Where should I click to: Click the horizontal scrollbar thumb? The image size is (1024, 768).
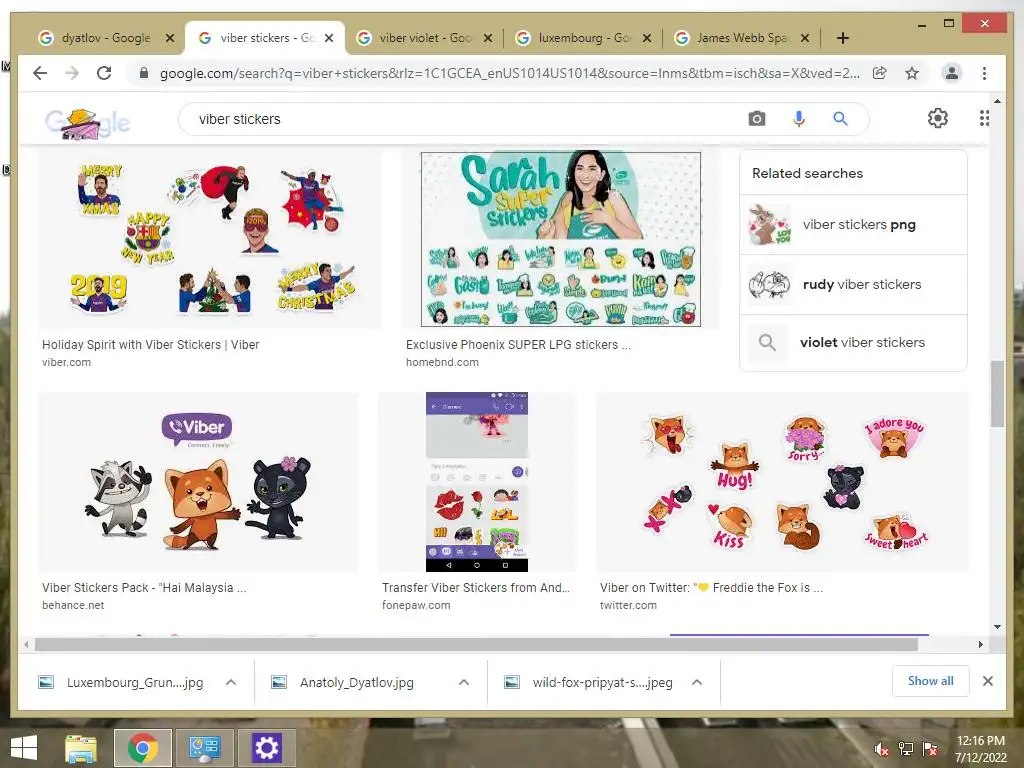476,645
